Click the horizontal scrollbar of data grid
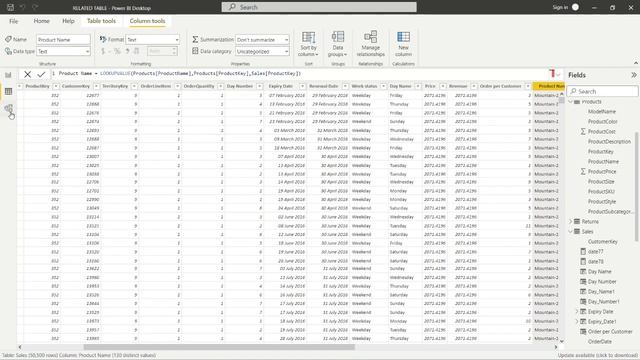Screen dimensions: 640x360 (x=219, y=347)
